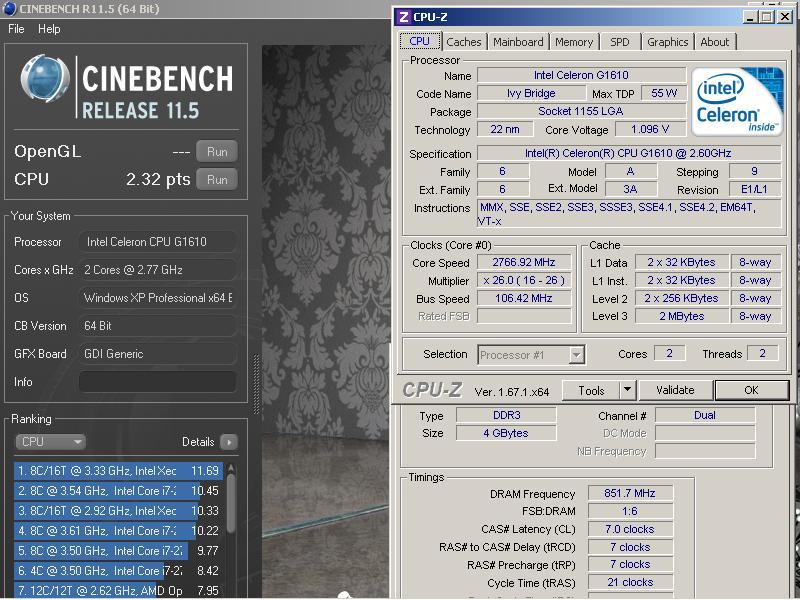Click the Tools button in CPU-Z

[591, 390]
